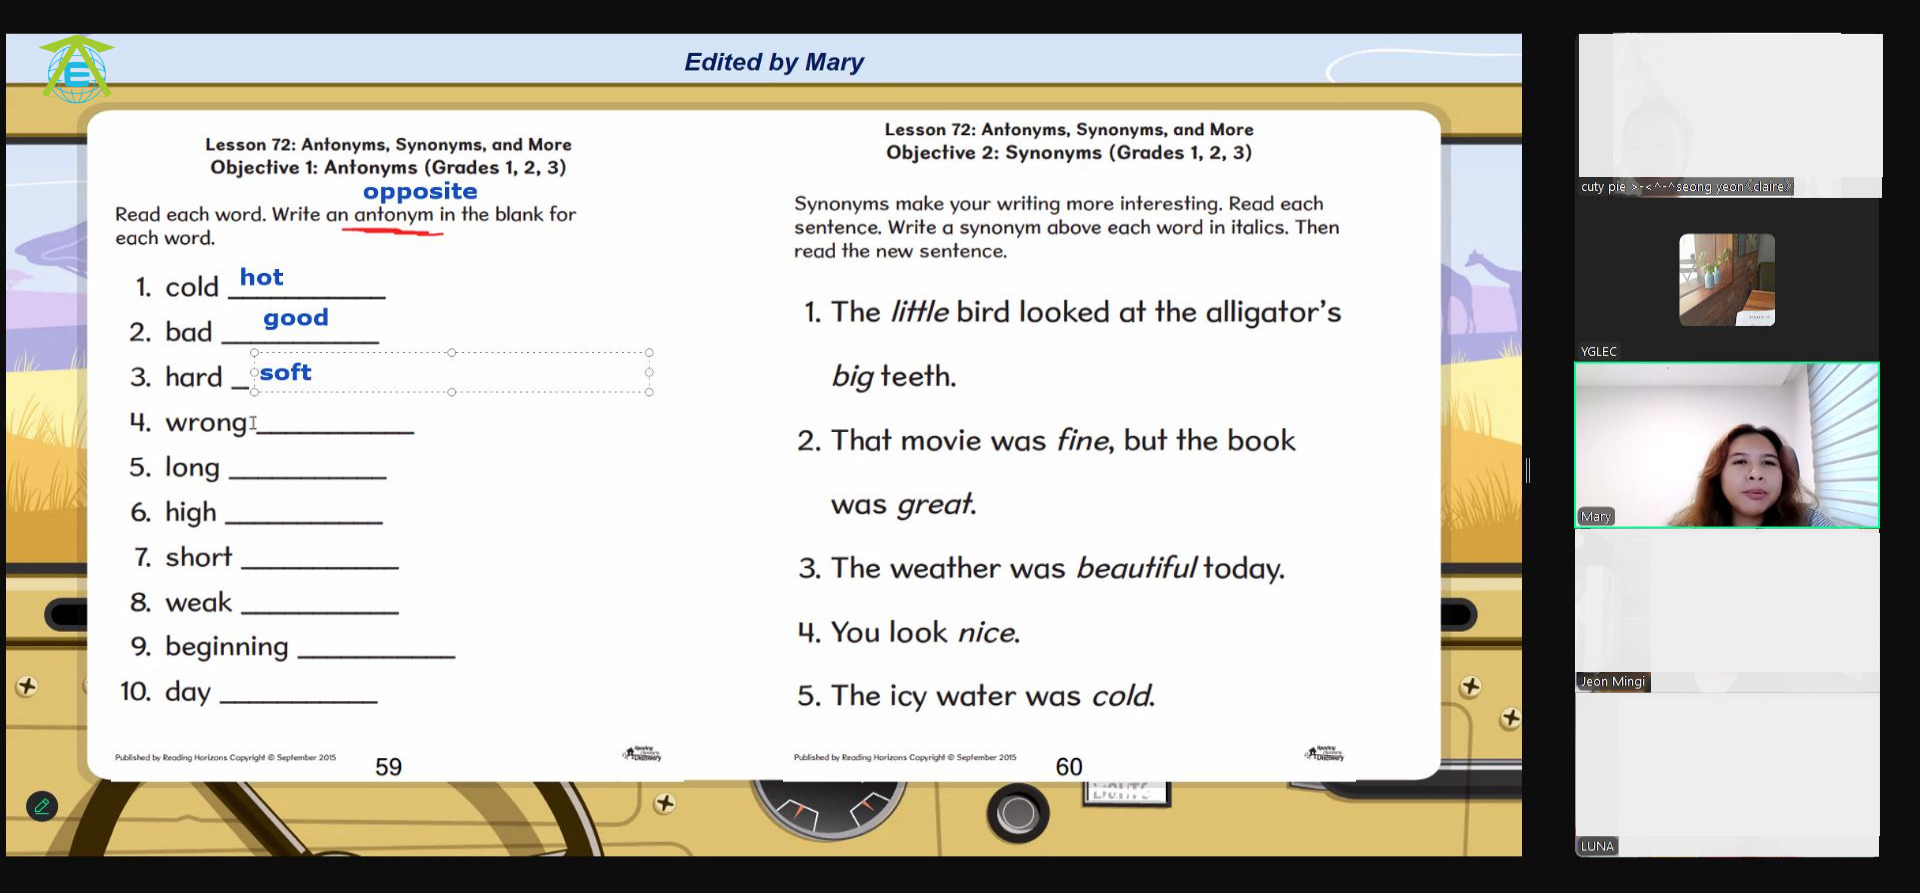This screenshot has width=1920, height=893.
Task: Click the italic word "great"
Action: coord(935,504)
